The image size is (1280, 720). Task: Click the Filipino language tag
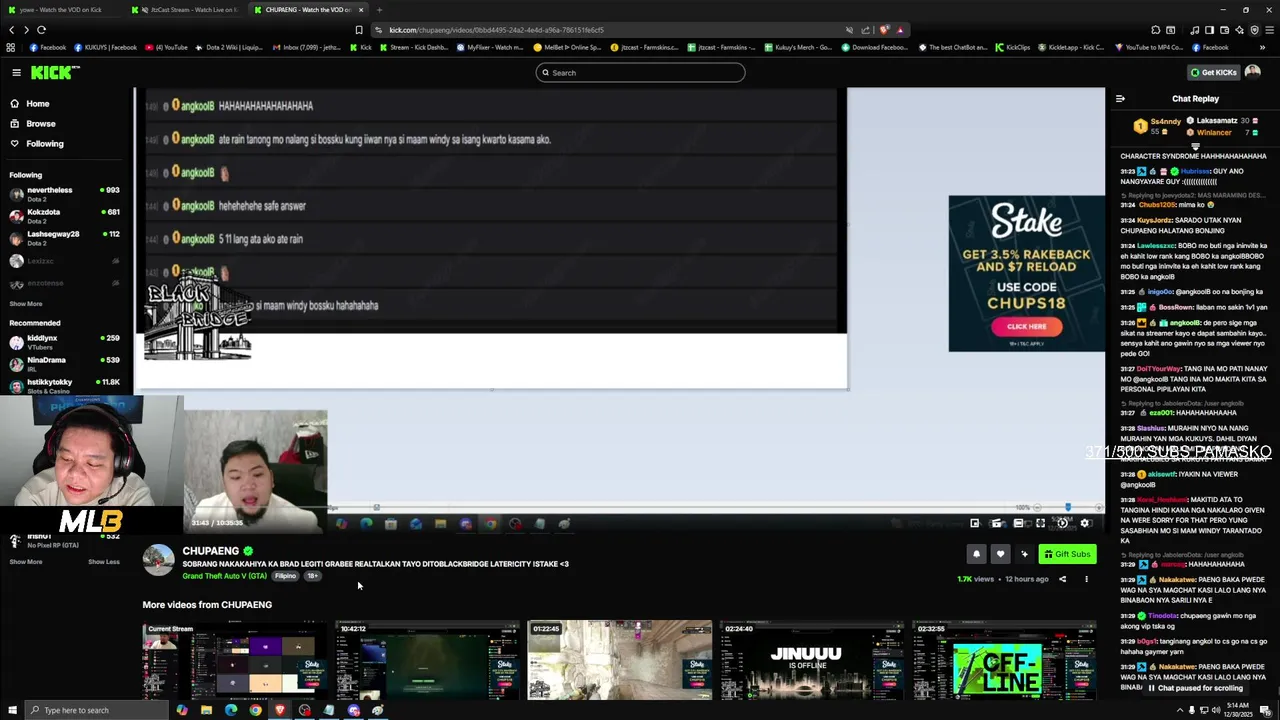coord(286,576)
